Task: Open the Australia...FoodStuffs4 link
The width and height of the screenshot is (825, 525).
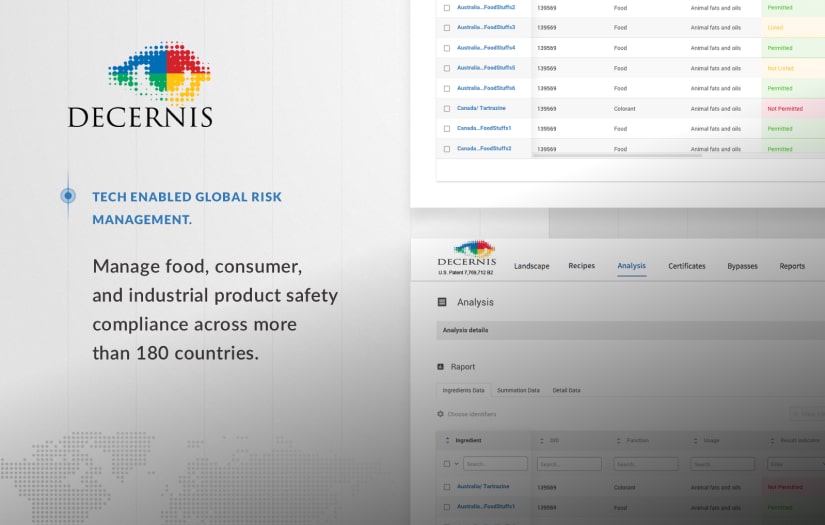Action: coord(486,48)
